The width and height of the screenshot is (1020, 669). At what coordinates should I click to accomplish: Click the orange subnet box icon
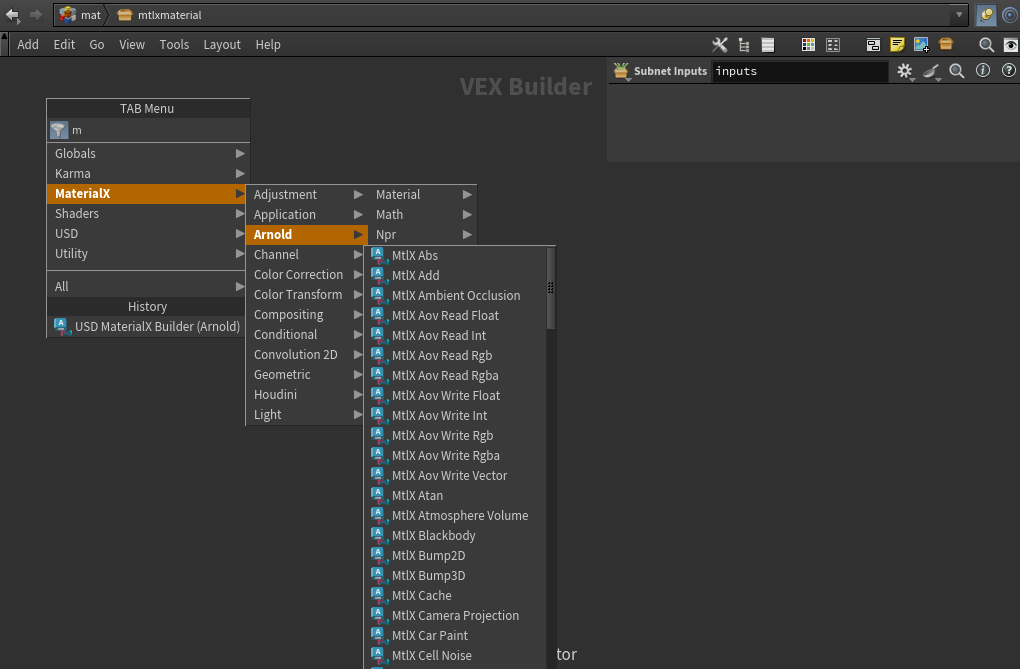pos(946,44)
